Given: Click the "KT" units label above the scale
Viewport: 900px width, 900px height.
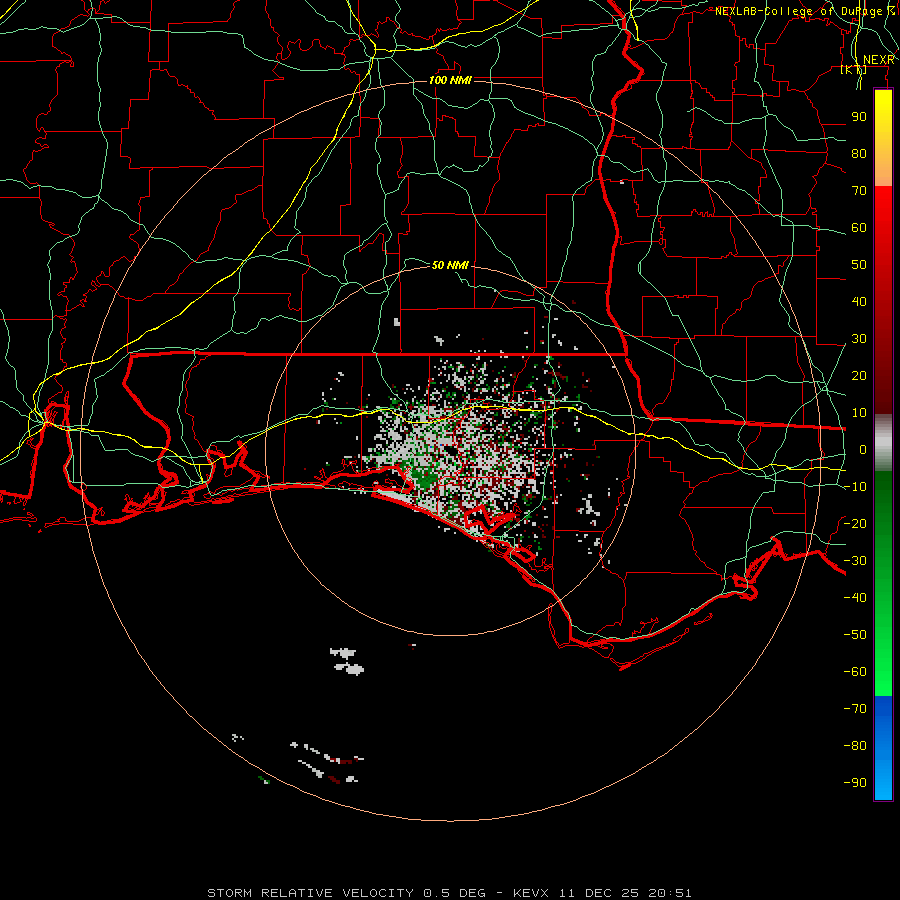Looking at the screenshot, I should coord(854,69).
